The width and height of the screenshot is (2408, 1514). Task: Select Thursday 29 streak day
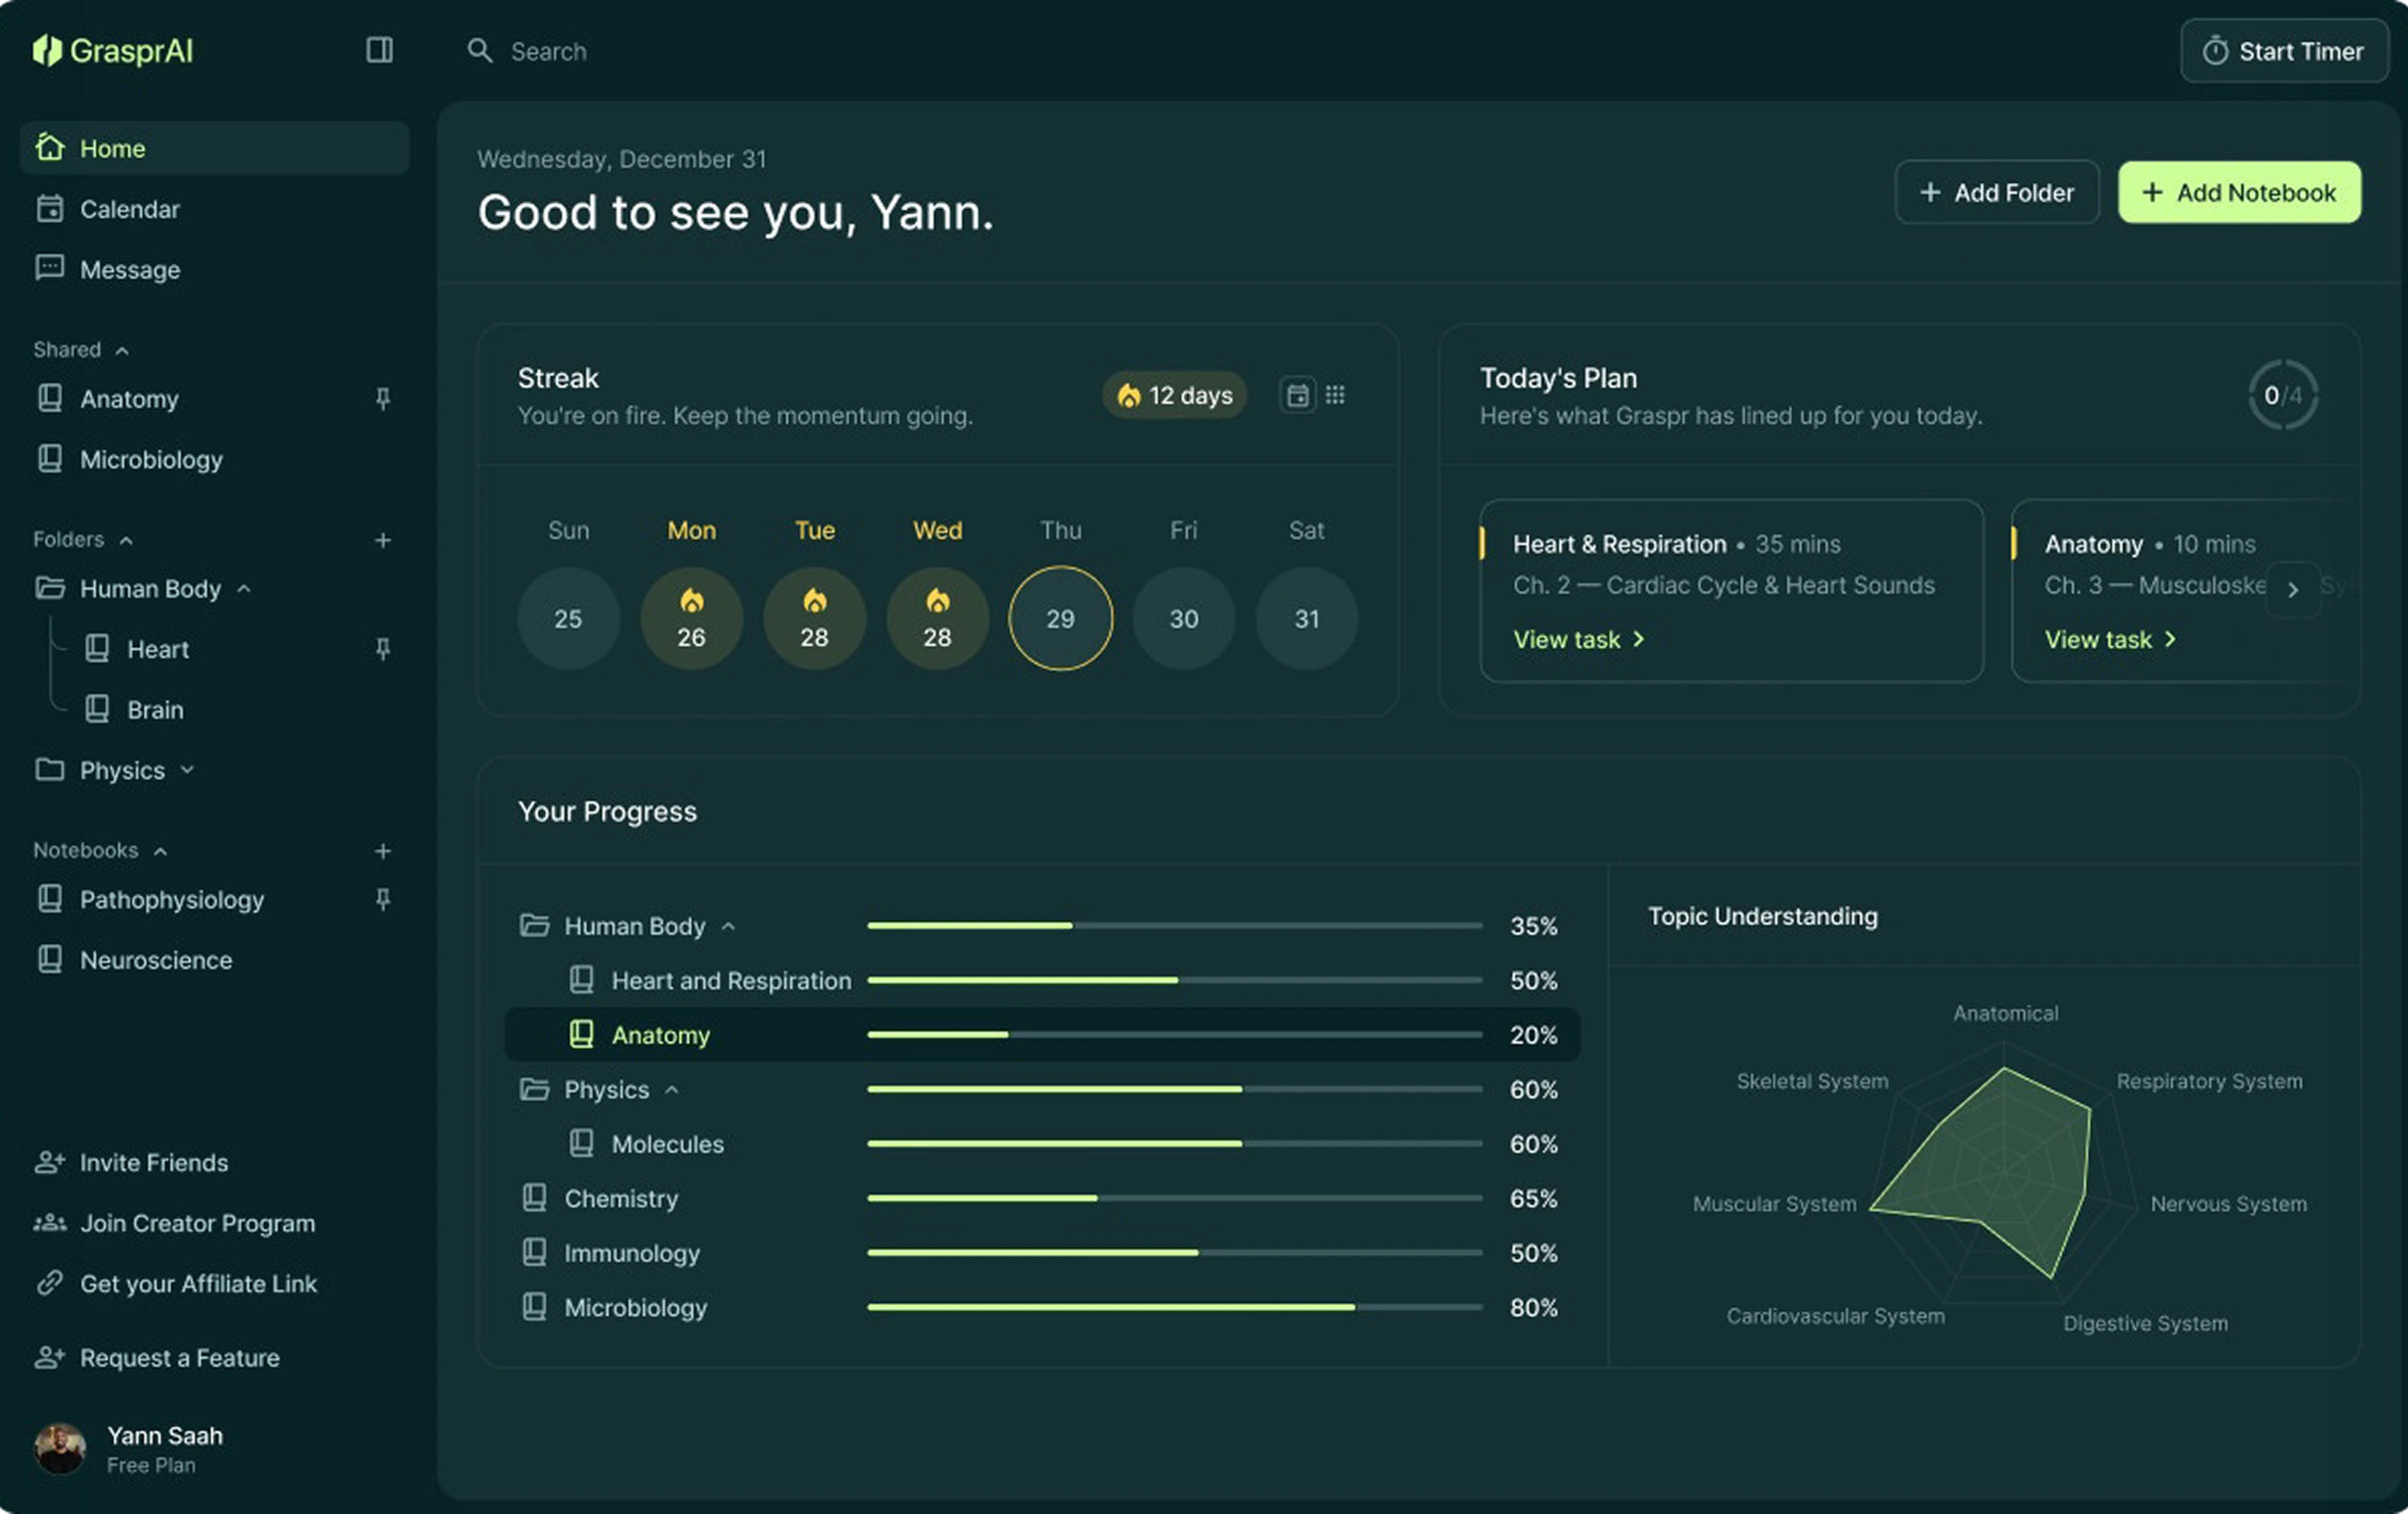click(1060, 618)
